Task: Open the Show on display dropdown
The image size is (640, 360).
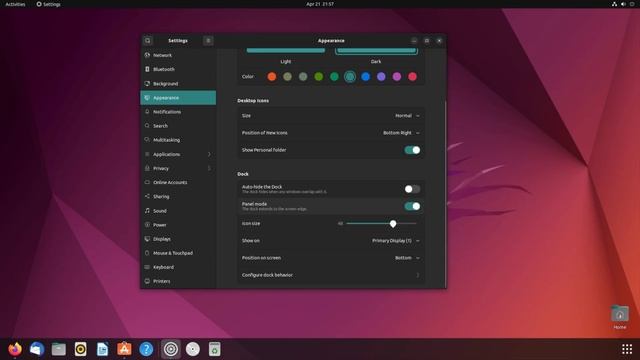Action: coord(396,241)
